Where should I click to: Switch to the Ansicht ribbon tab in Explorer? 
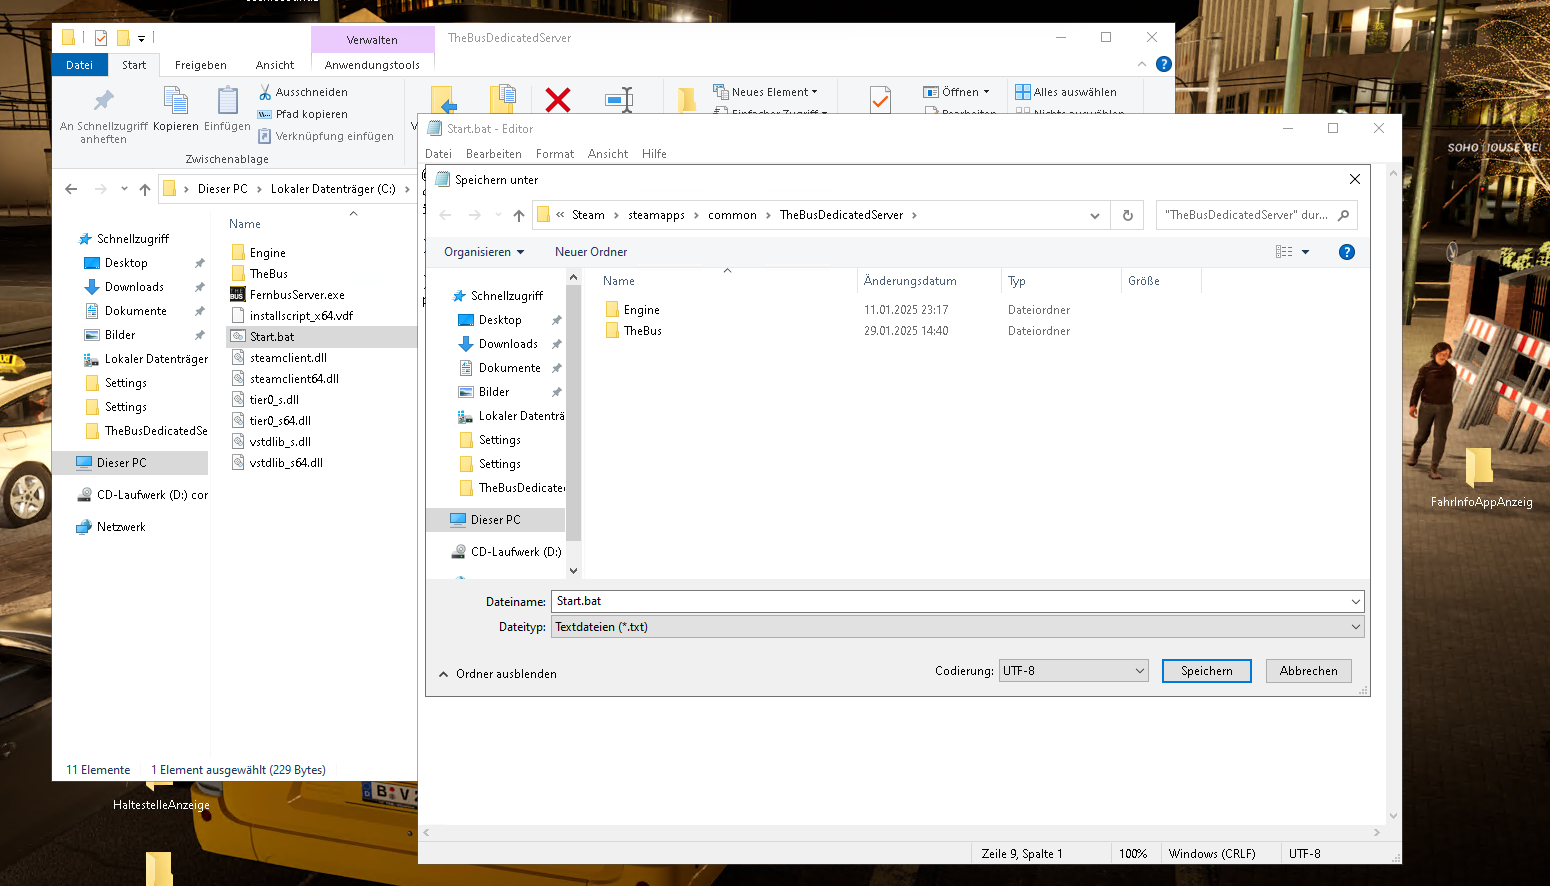point(274,65)
